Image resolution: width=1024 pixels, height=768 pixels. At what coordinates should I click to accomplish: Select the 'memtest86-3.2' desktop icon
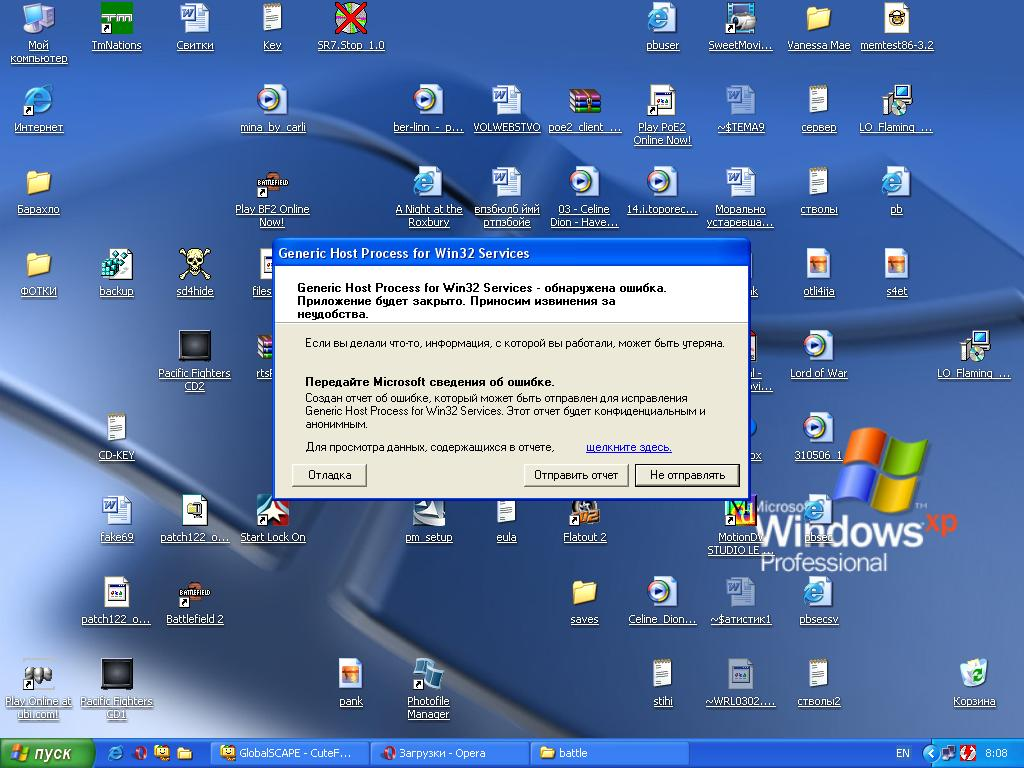tap(896, 19)
